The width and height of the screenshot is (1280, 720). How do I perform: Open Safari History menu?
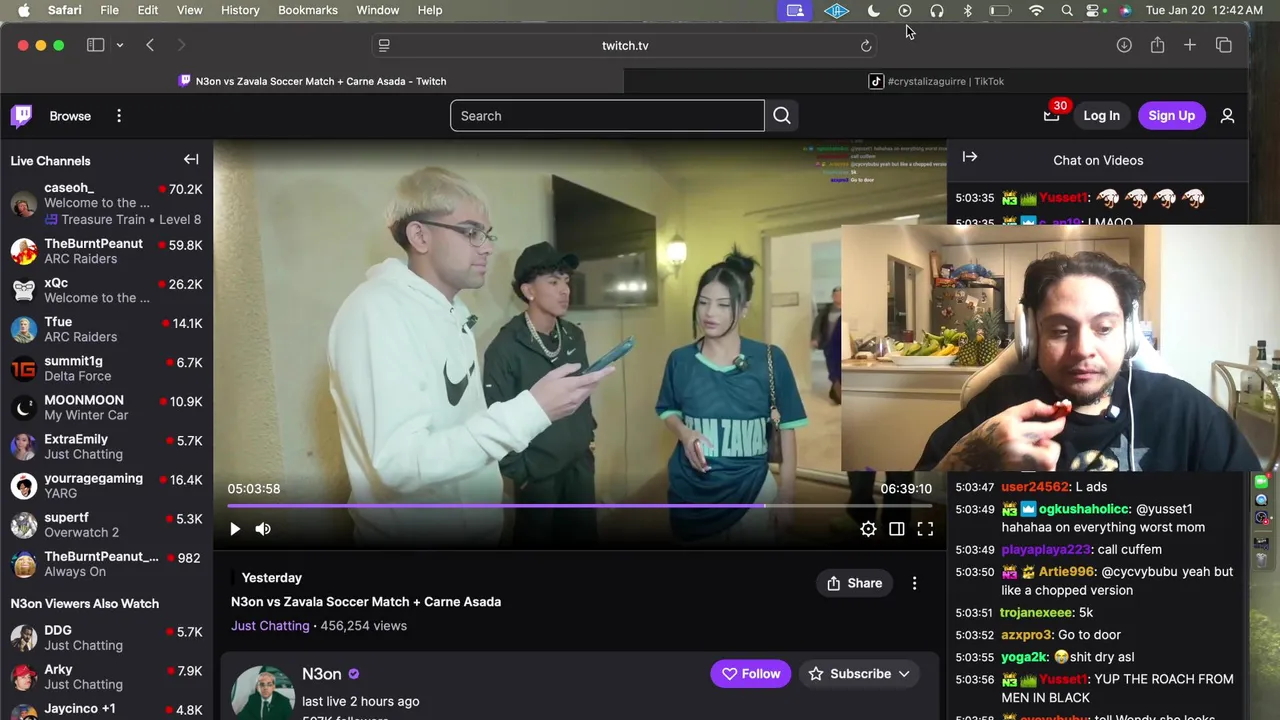click(x=239, y=10)
